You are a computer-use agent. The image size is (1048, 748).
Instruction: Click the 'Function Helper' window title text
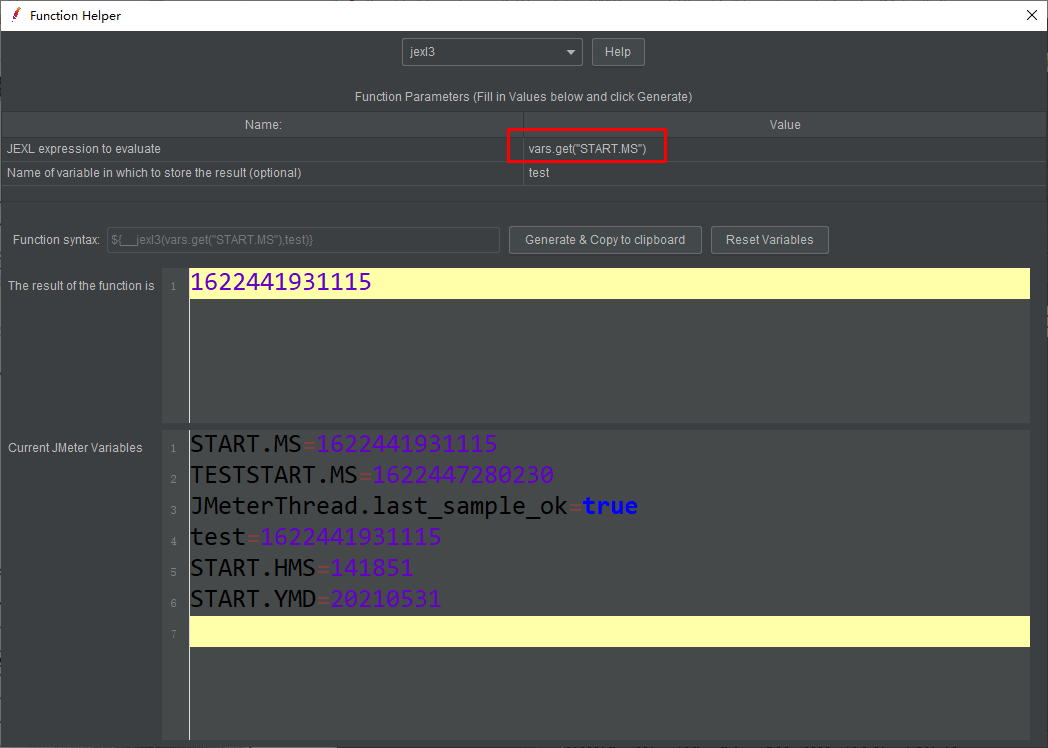(76, 15)
